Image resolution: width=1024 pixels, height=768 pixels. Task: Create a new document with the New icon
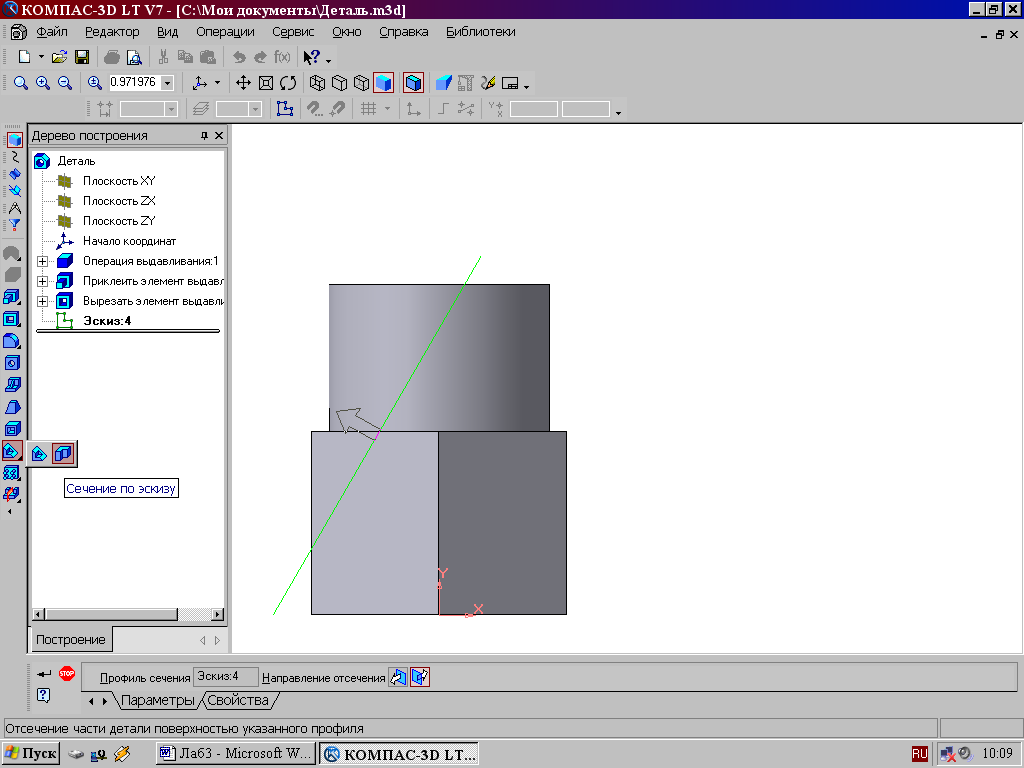coord(24,57)
